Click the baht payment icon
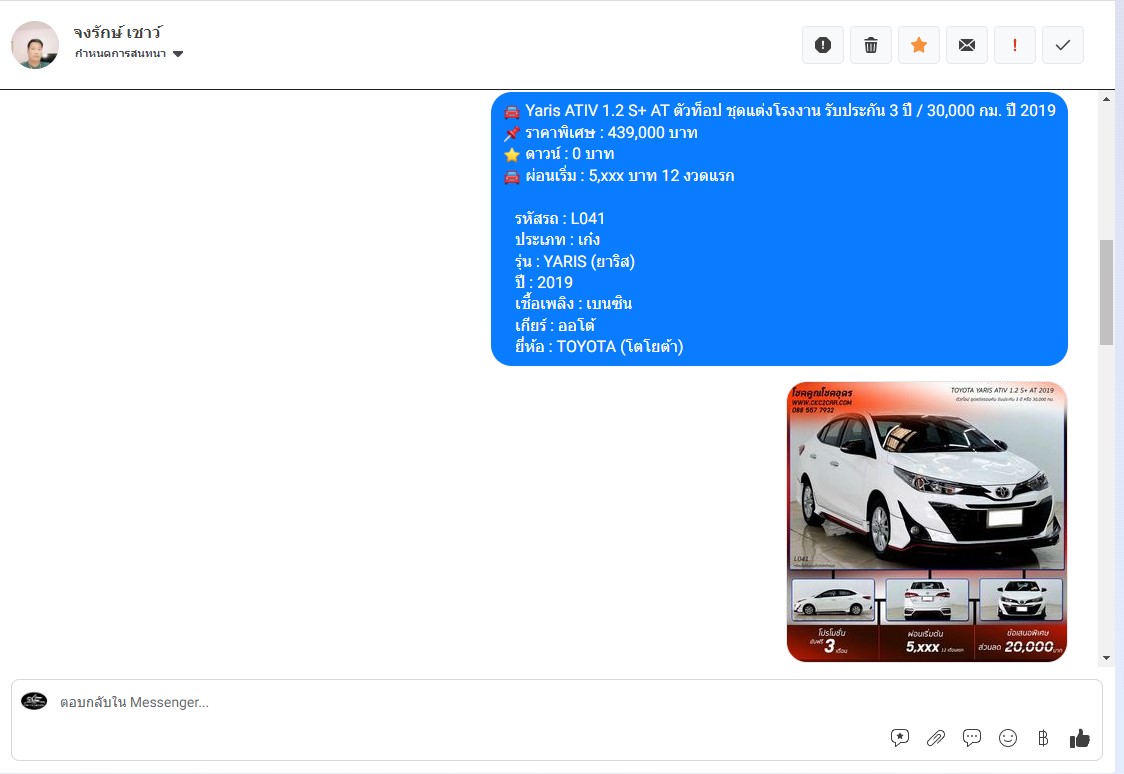Viewport: 1124px width, 774px height. point(1043,737)
